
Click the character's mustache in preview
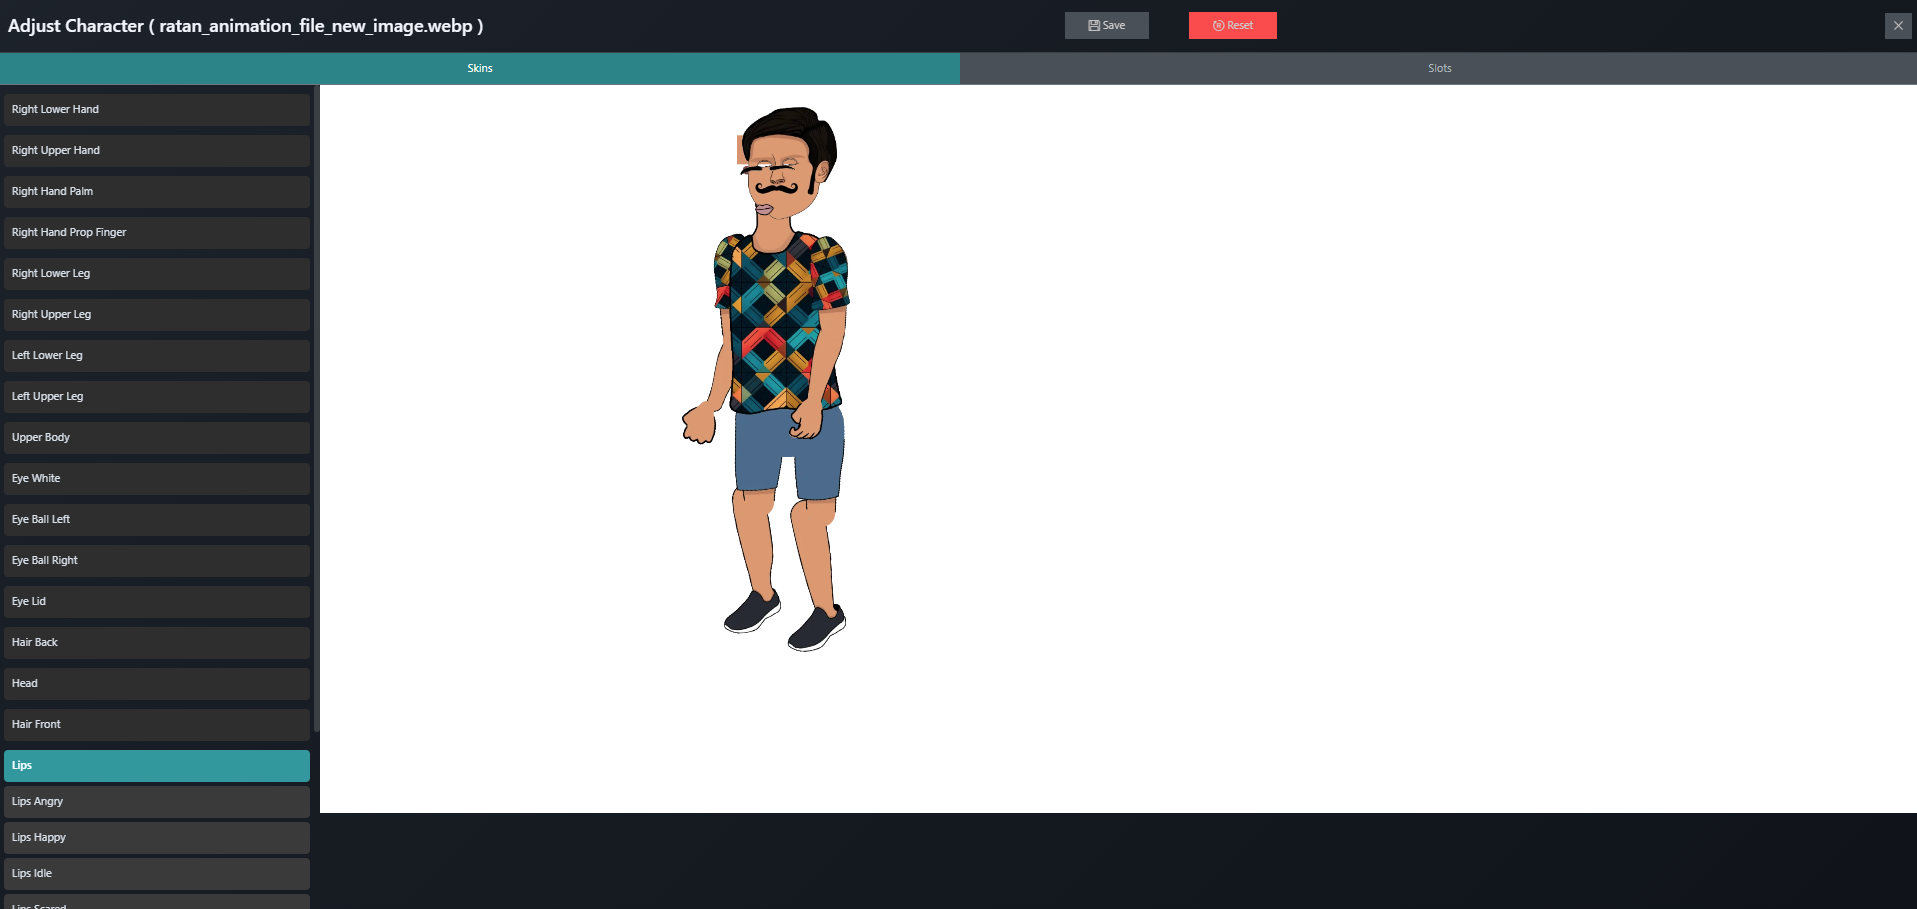click(x=776, y=187)
